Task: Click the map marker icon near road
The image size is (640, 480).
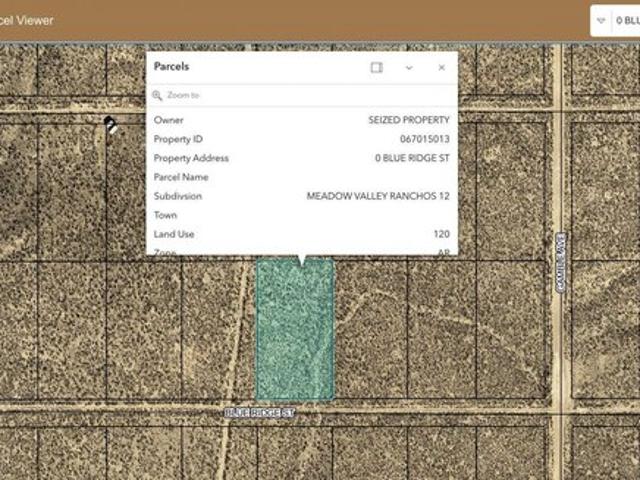Action: click(x=110, y=124)
